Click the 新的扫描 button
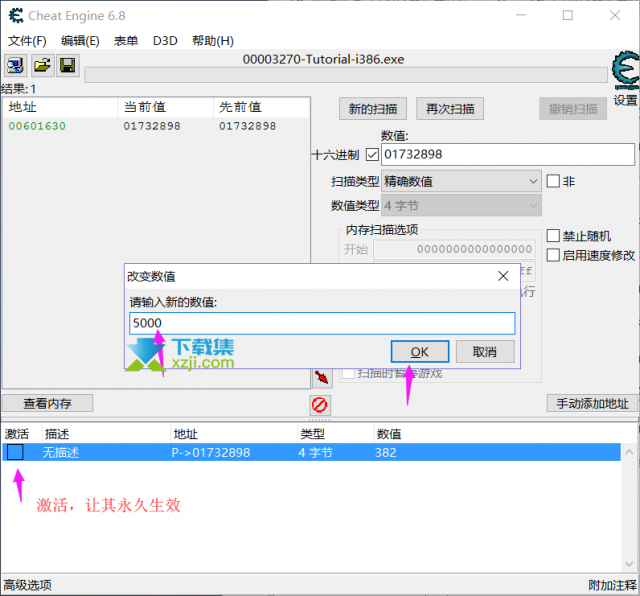640x596 pixels. tap(373, 109)
